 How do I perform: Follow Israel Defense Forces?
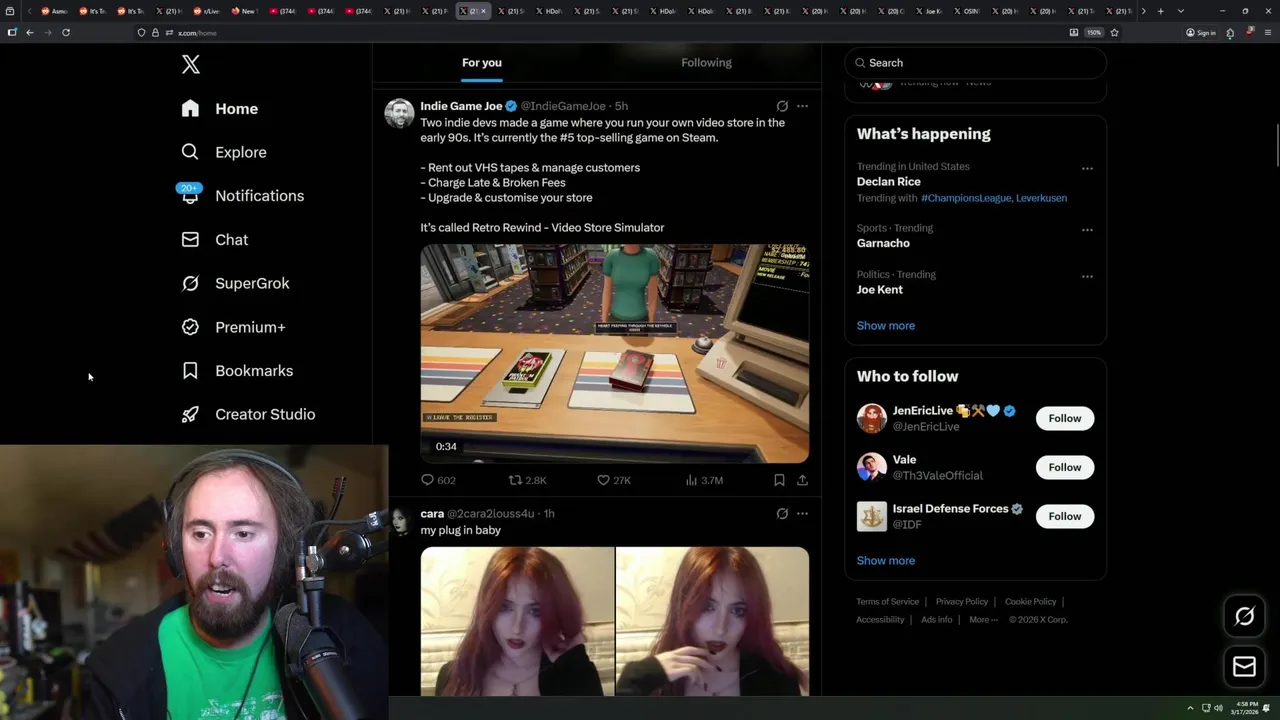1065,516
